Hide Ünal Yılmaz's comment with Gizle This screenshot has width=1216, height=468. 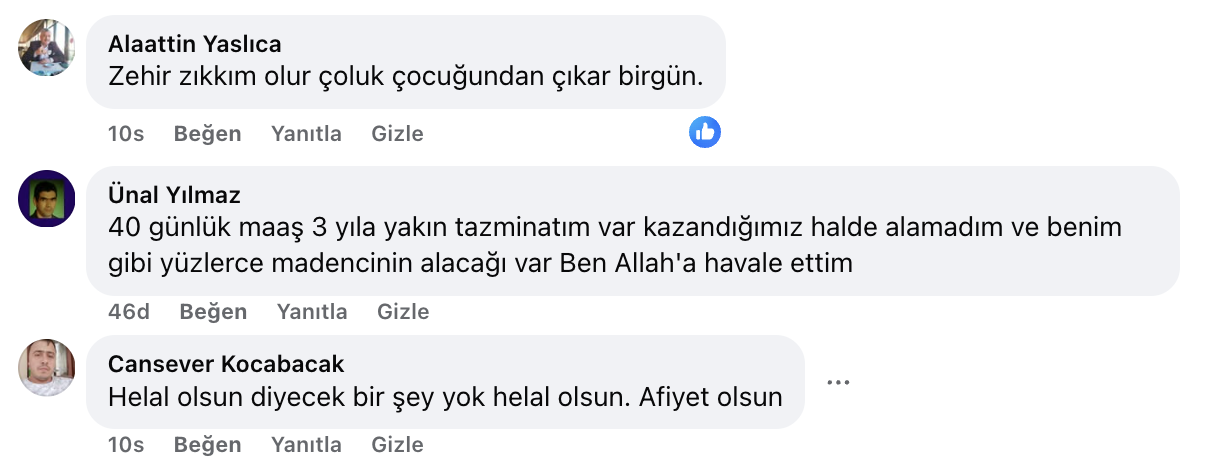pyautogui.click(x=403, y=312)
